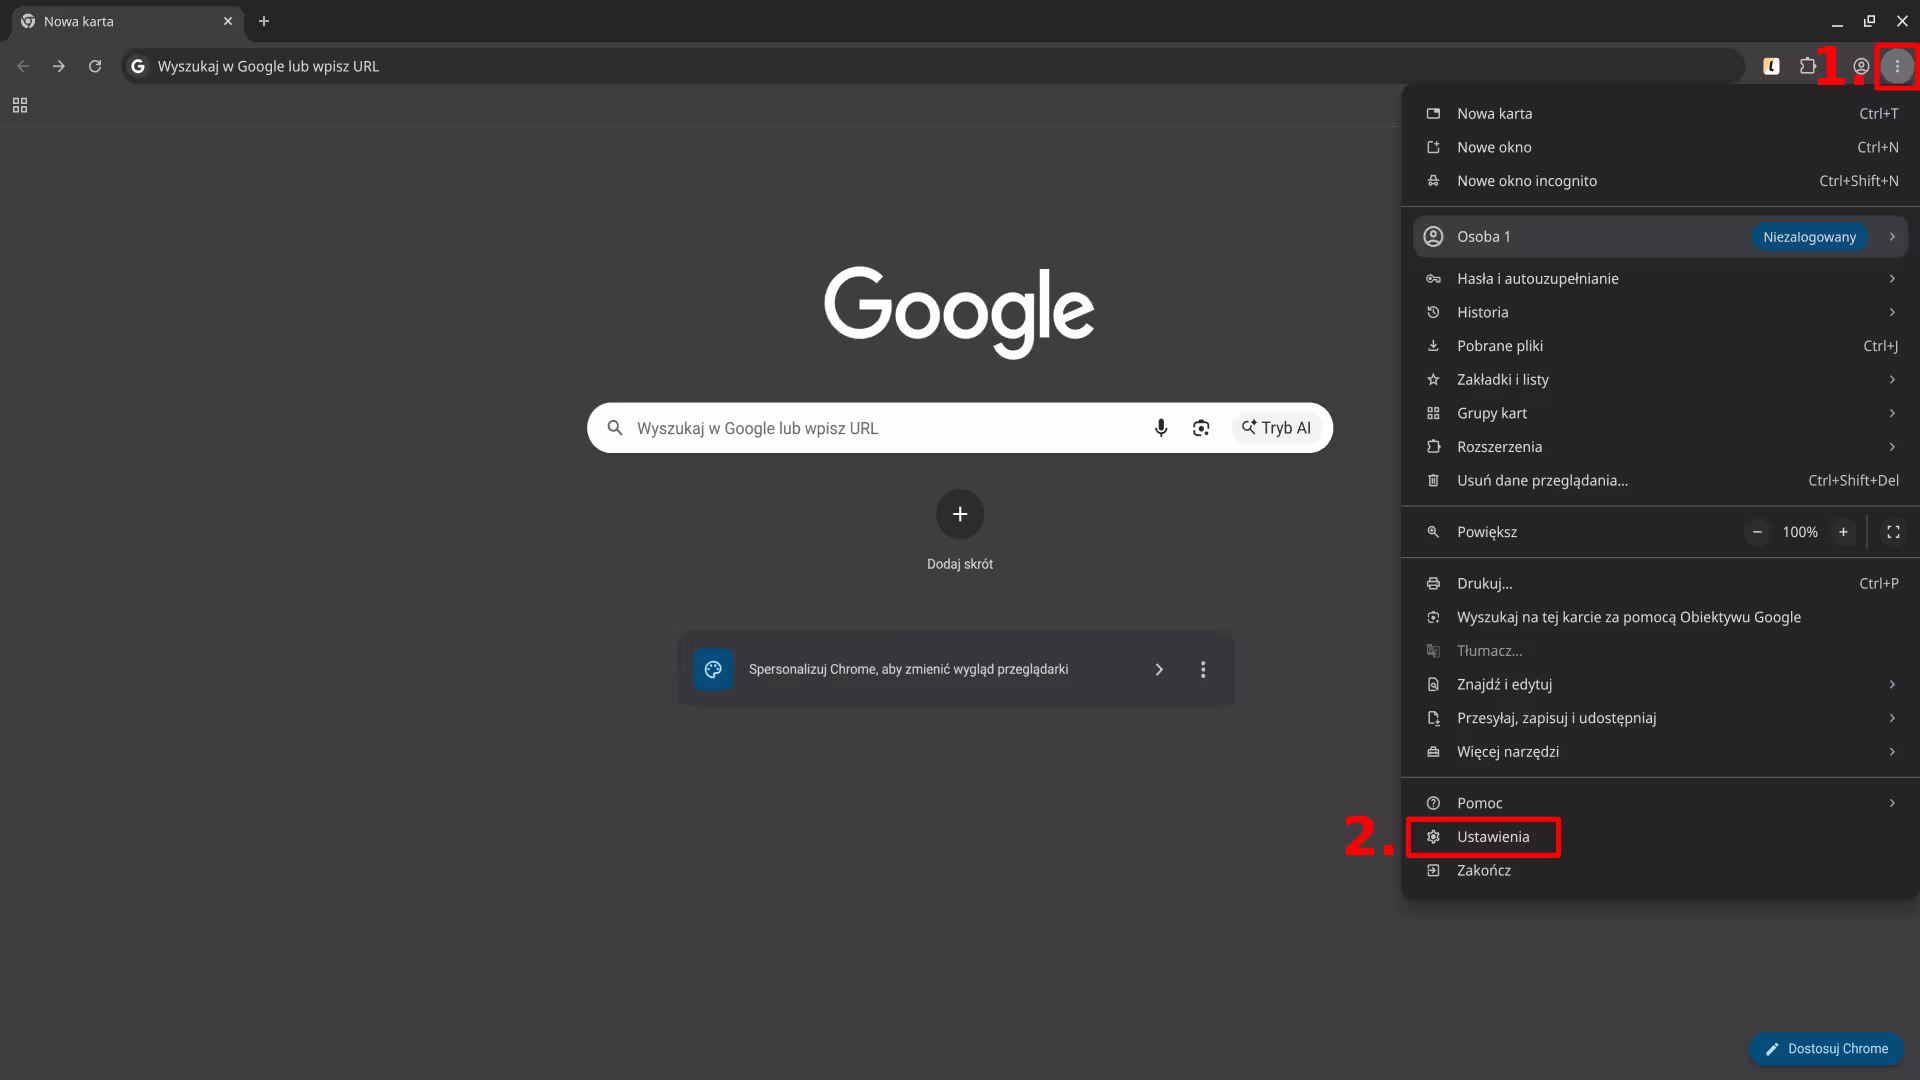
Task: Select Nowa karta menu item
Action: click(1660, 114)
